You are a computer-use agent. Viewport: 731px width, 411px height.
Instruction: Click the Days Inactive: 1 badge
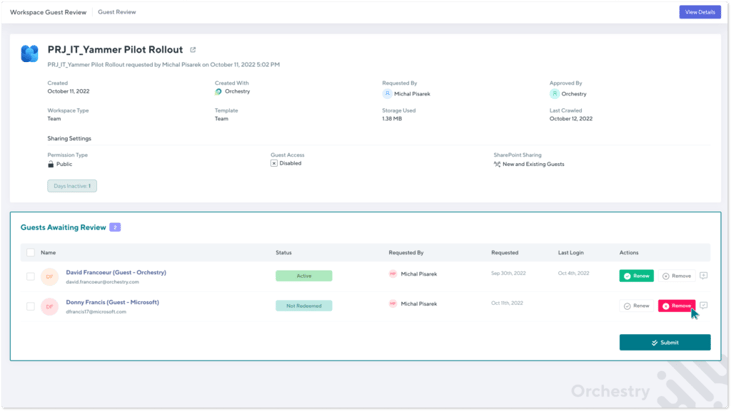coord(72,186)
